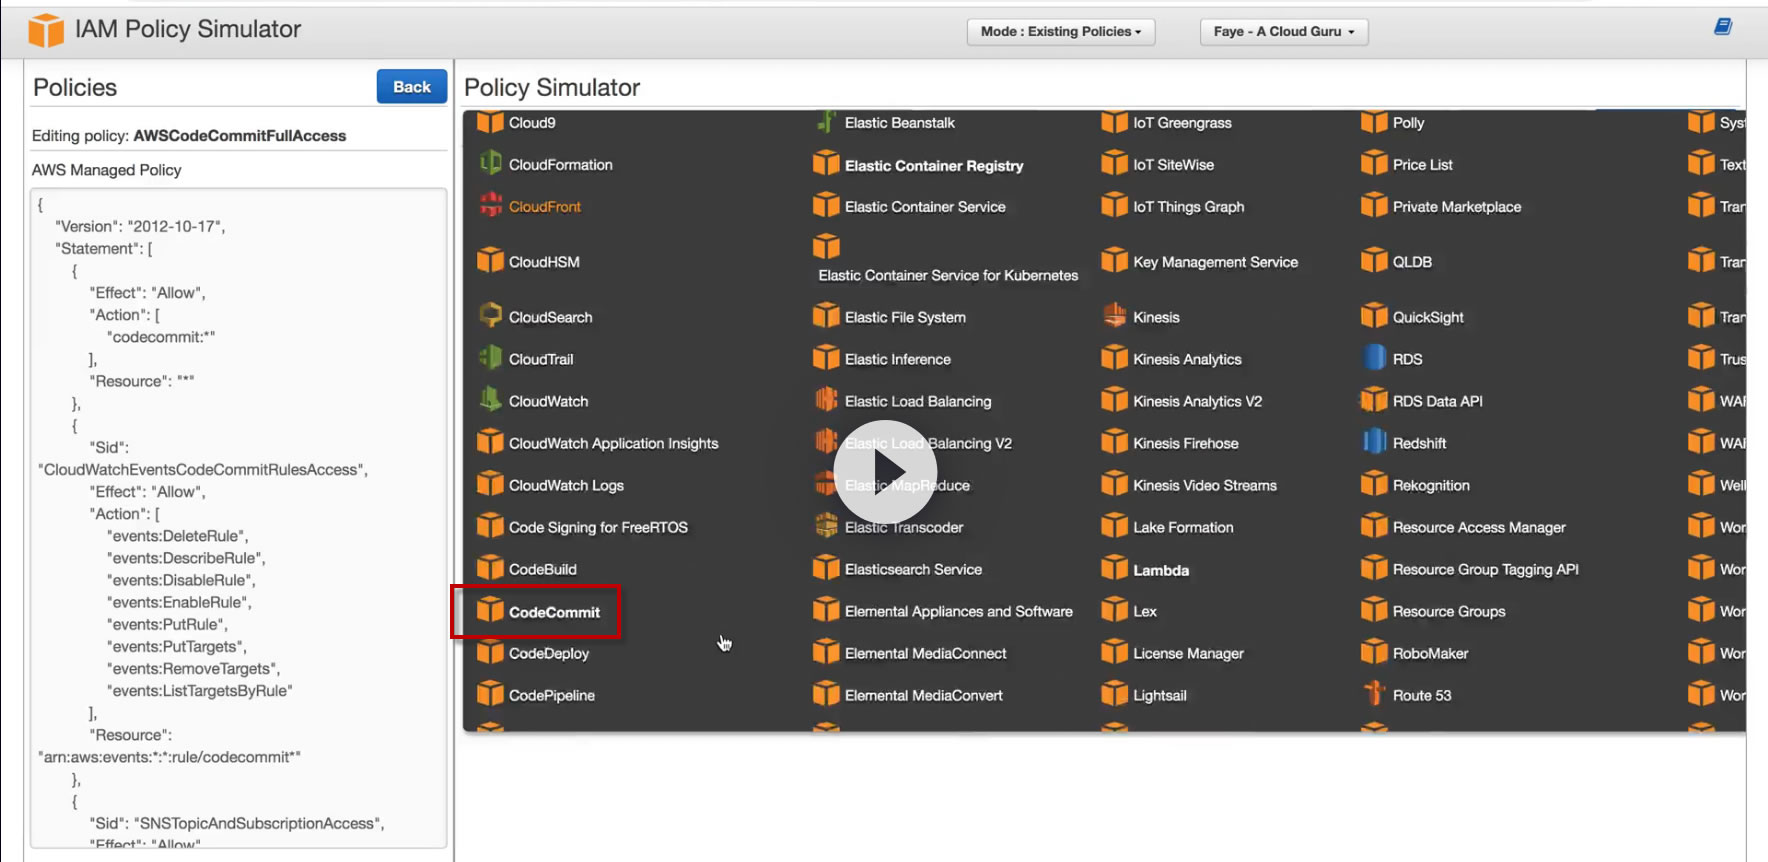Click the Cloud9 service icon
Viewport: 1768px width, 862px height.
490,122
